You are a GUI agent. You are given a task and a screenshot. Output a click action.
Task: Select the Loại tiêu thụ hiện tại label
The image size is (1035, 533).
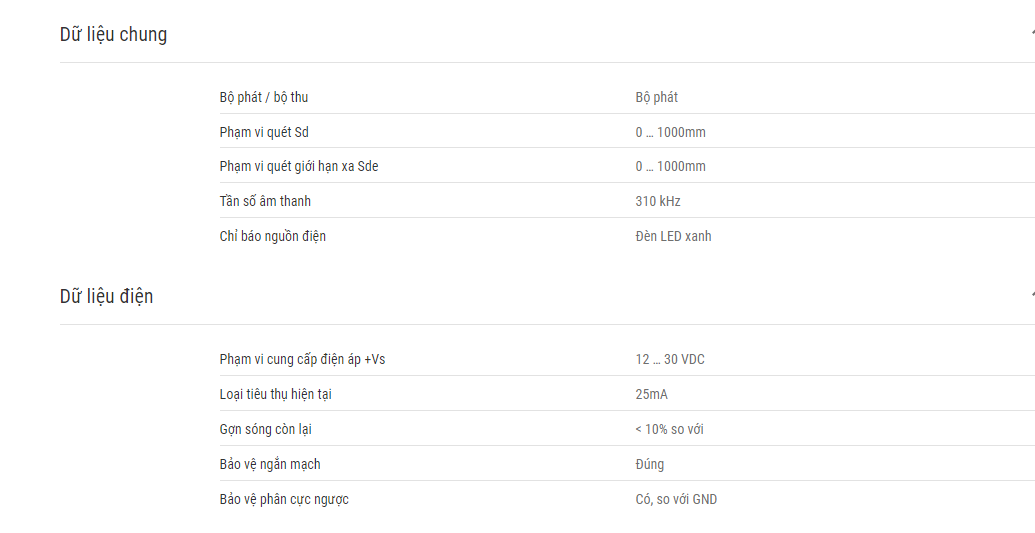tap(275, 394)
